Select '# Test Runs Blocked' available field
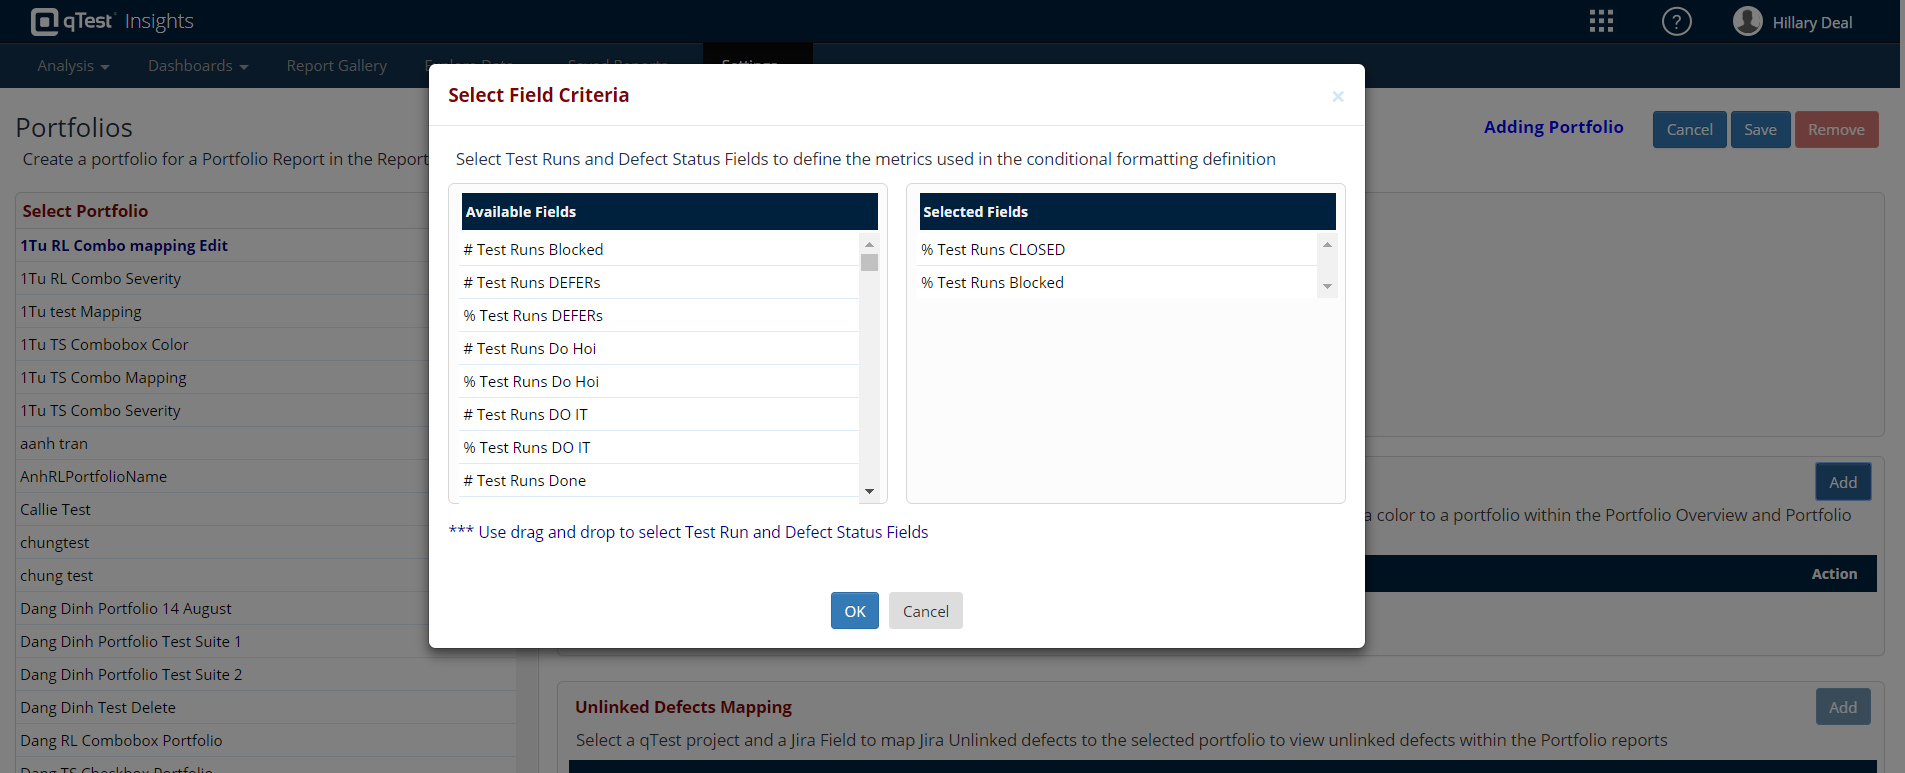 coord(534,250)
